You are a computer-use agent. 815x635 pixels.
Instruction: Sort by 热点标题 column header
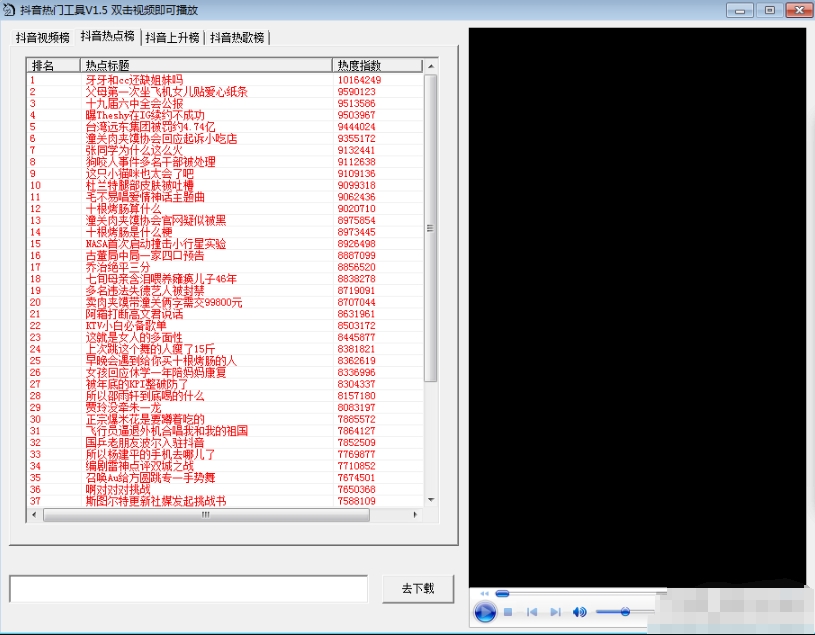tap(206, 65)
